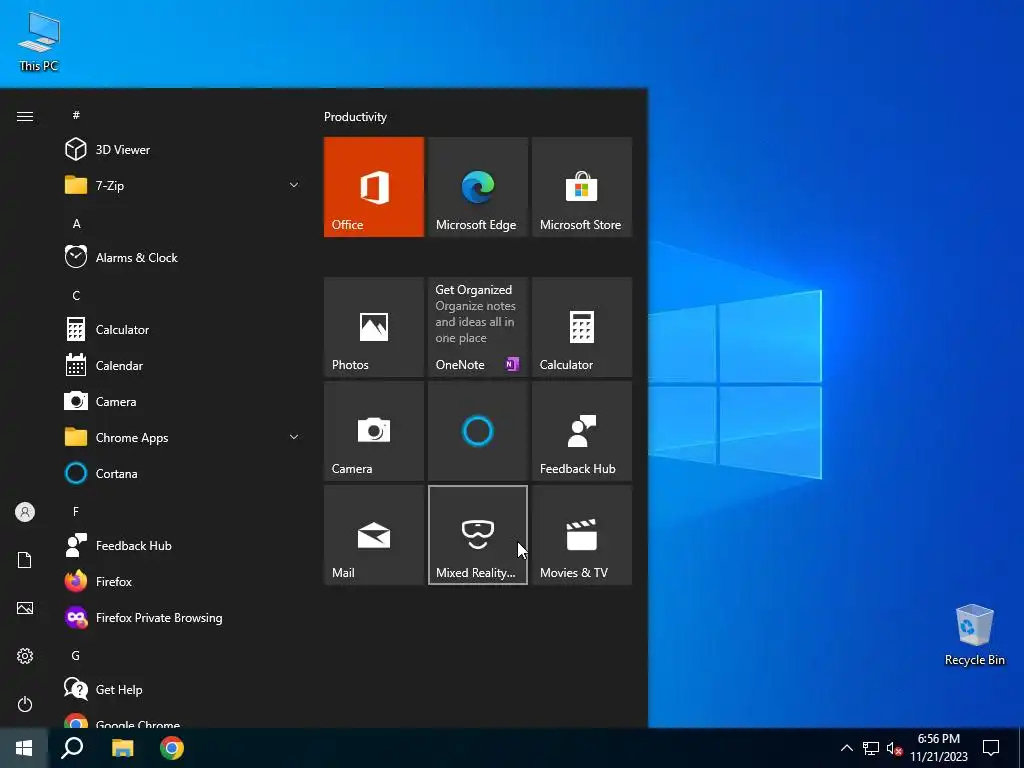Click the clock showing 6:56 PM
Image resolution: width=1024 pixels, height=768 pixels.
[x=938, y=748]
